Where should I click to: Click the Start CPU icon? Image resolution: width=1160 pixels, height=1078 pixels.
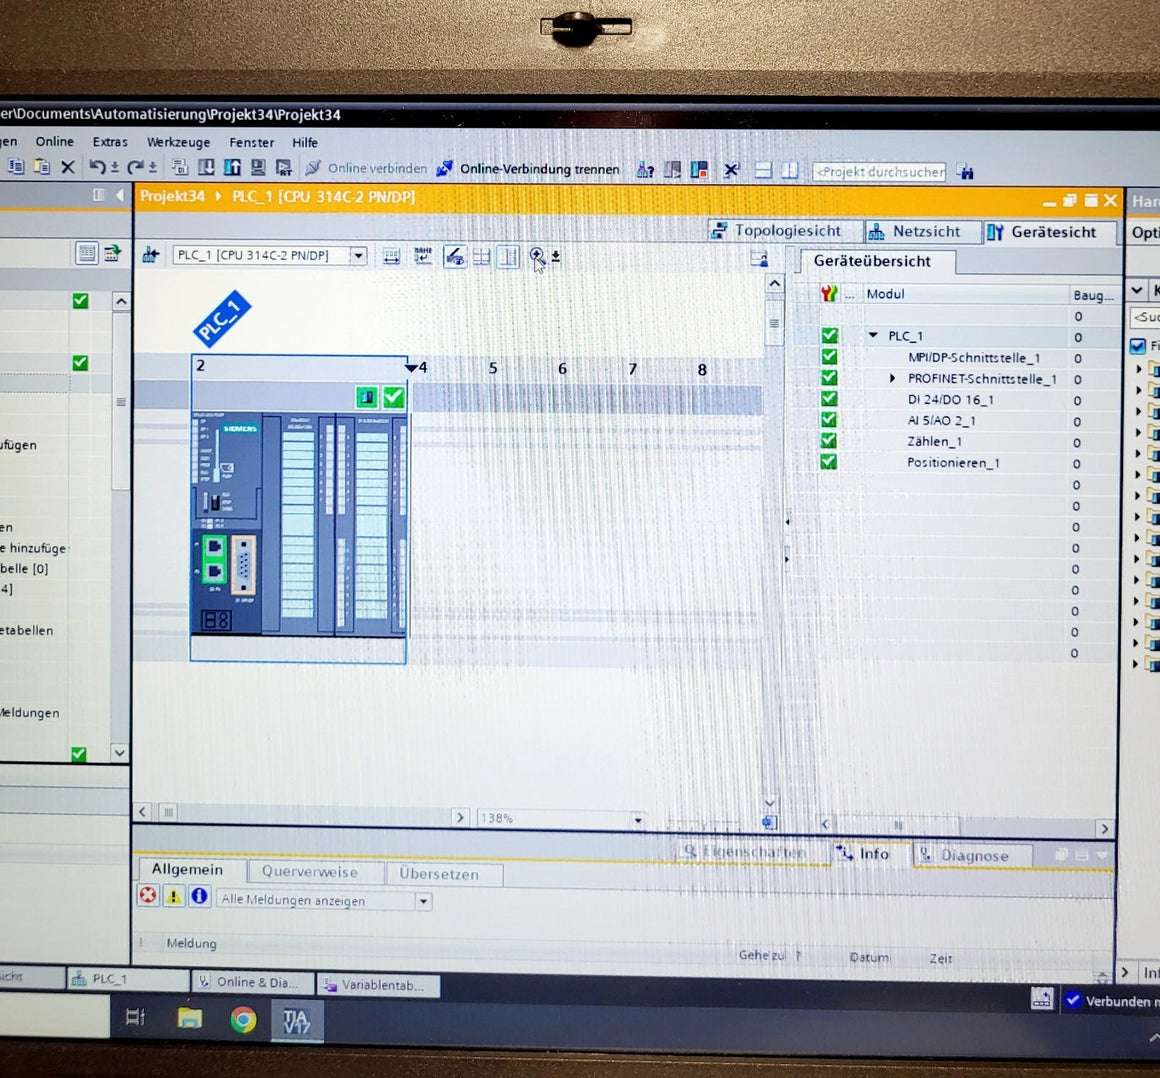pyautogui.click(x=672, y=170)
